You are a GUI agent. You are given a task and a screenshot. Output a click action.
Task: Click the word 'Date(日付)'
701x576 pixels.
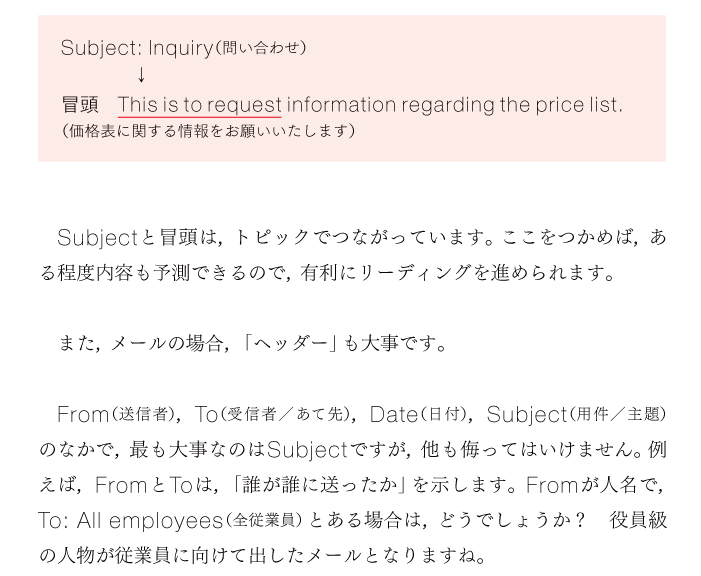pyautogui.click(x=421, y=414)
